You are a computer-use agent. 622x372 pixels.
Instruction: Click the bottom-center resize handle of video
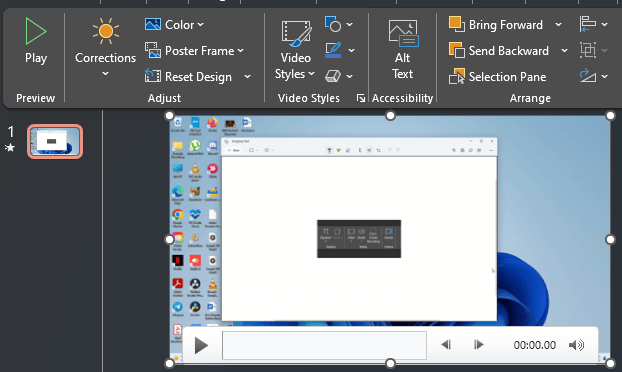pos(390,363)
